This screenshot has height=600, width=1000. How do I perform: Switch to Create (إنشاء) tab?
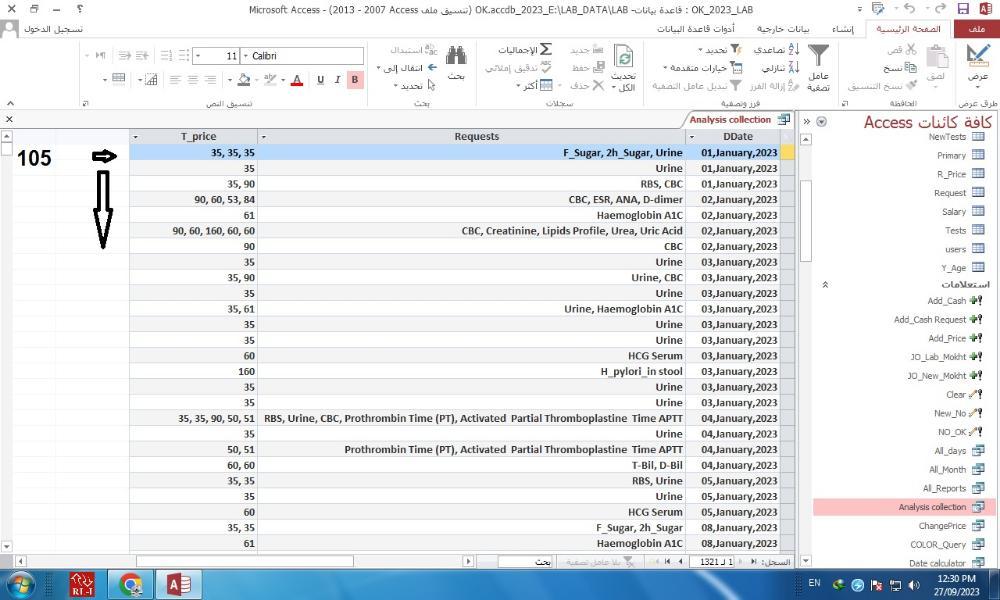[842, 29]
